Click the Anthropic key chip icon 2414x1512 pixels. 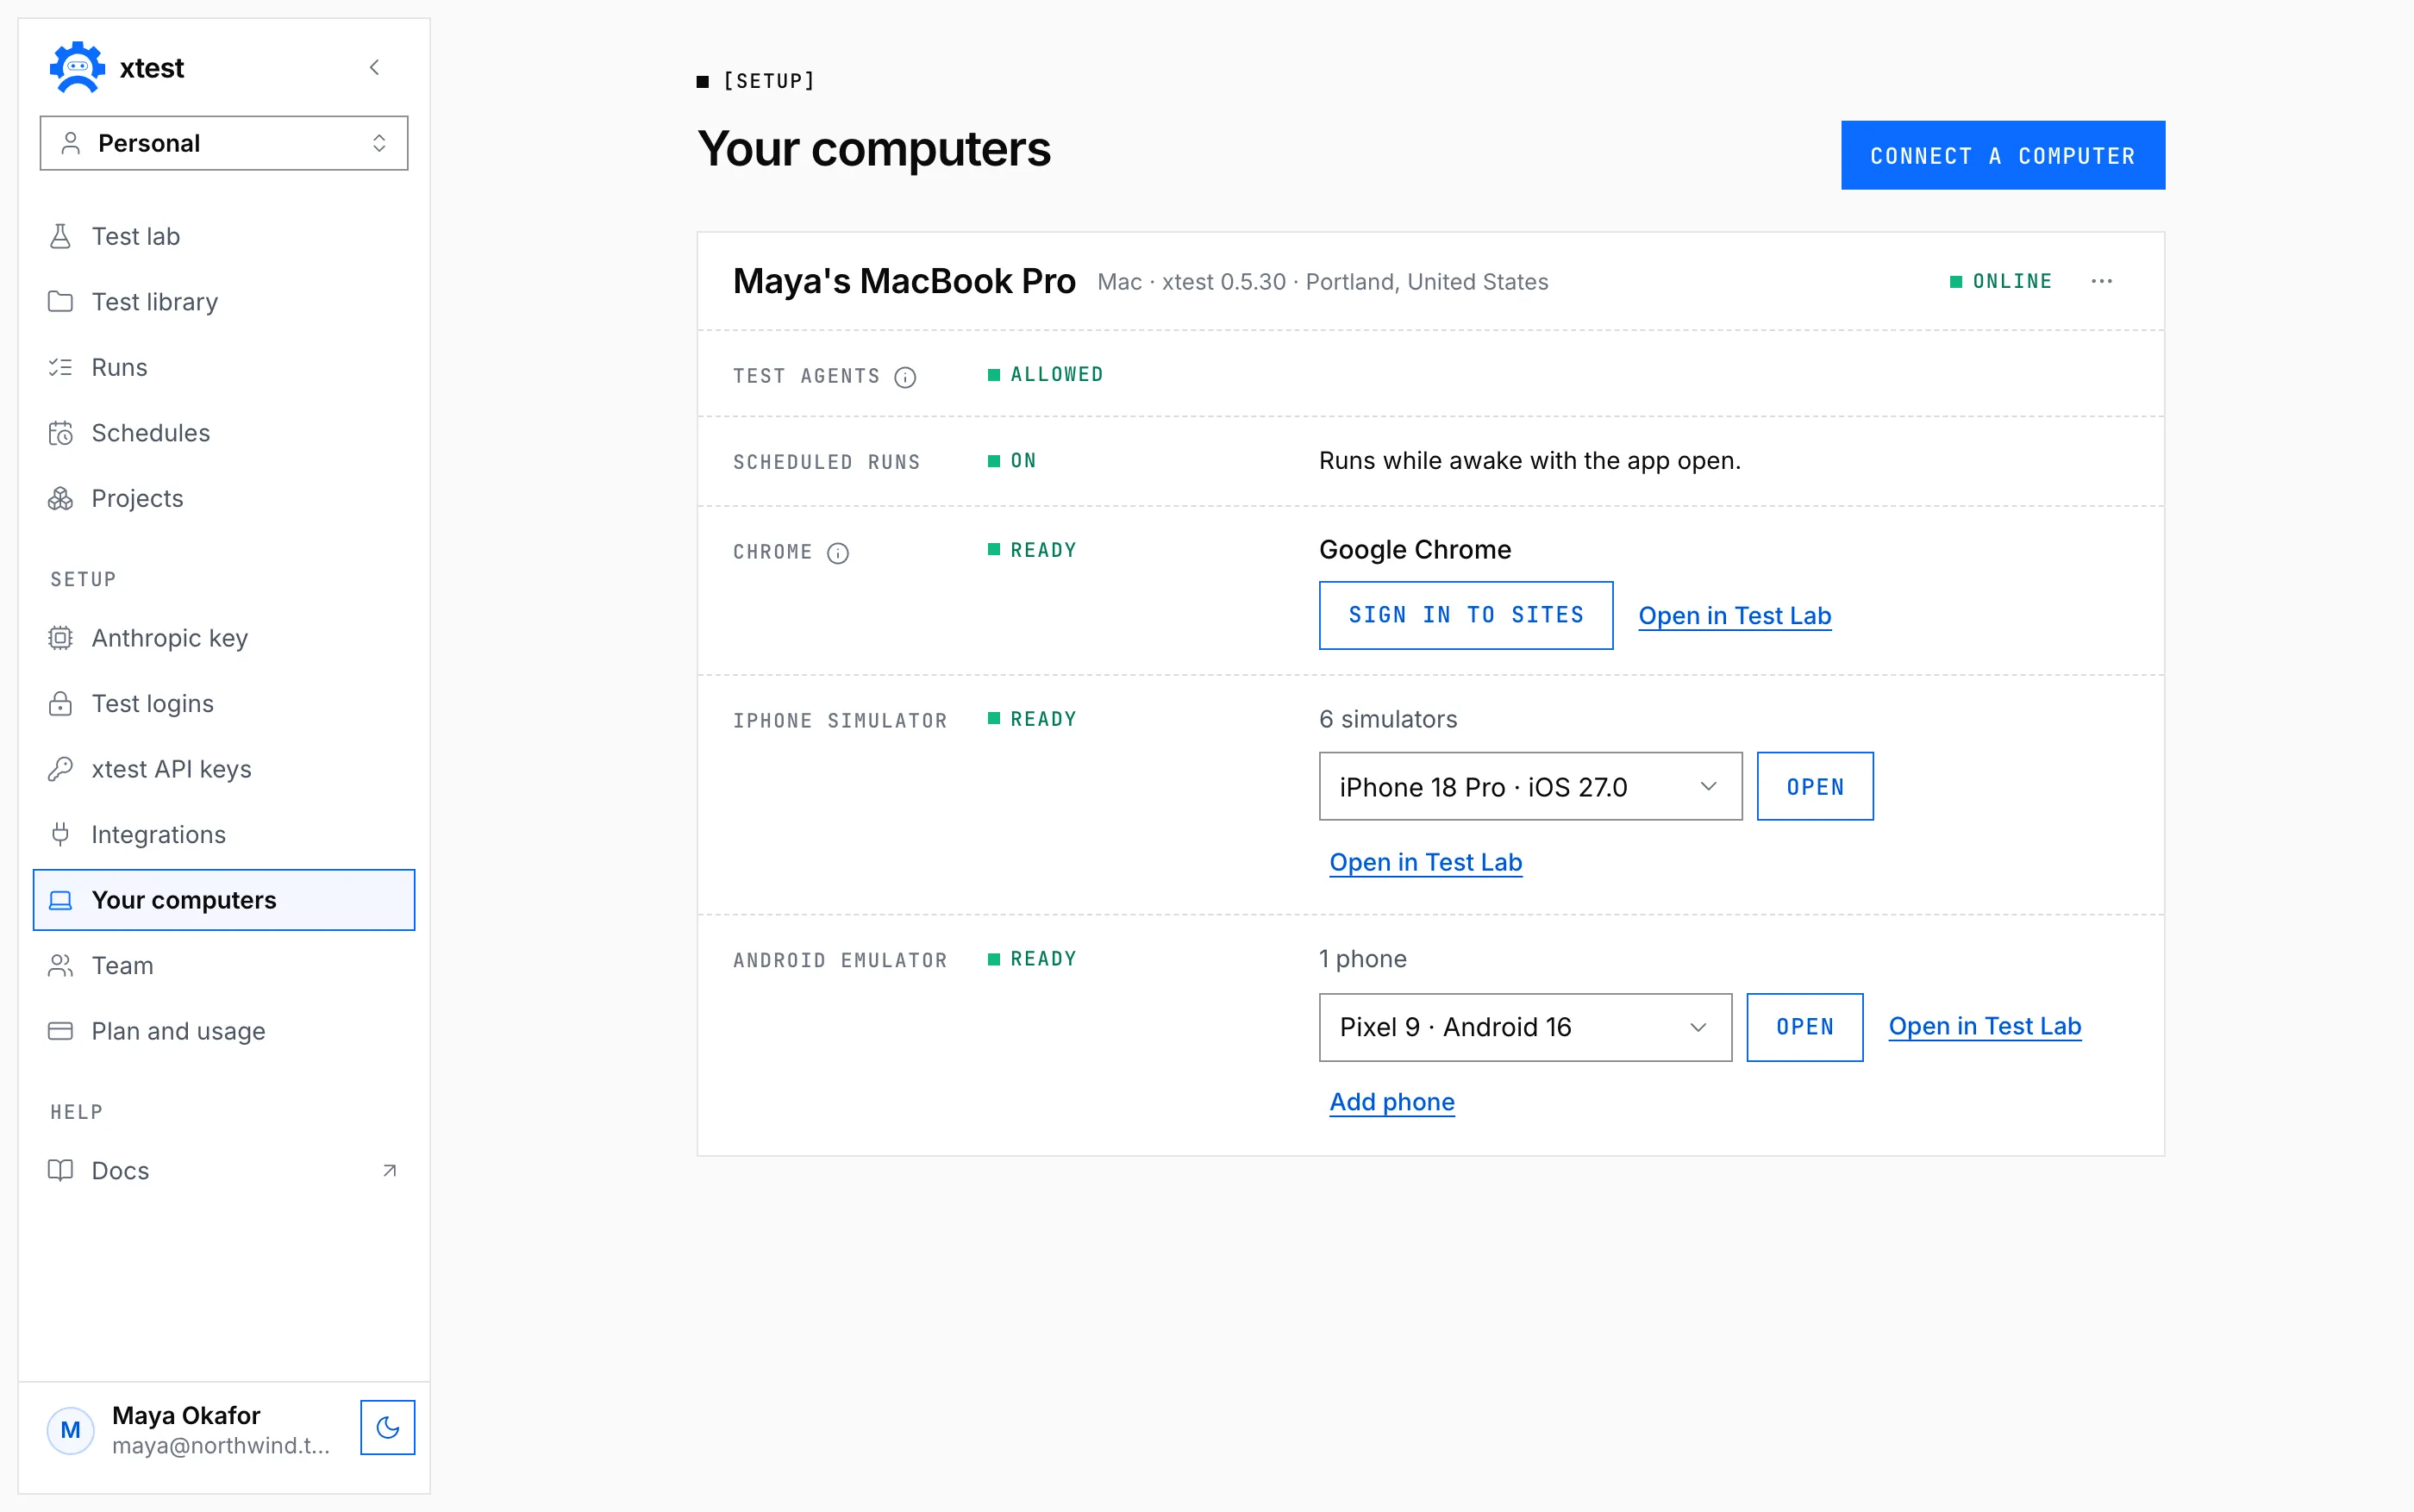(x=60, y=638)
